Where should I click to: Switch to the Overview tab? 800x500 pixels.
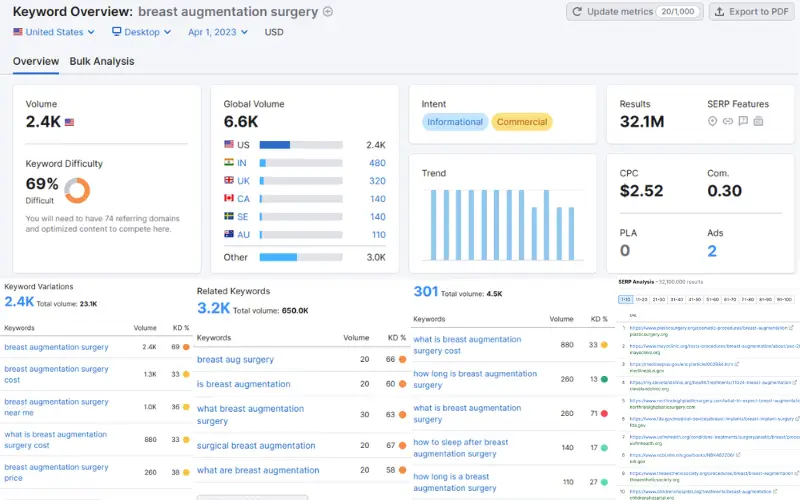tap(36, 61)
